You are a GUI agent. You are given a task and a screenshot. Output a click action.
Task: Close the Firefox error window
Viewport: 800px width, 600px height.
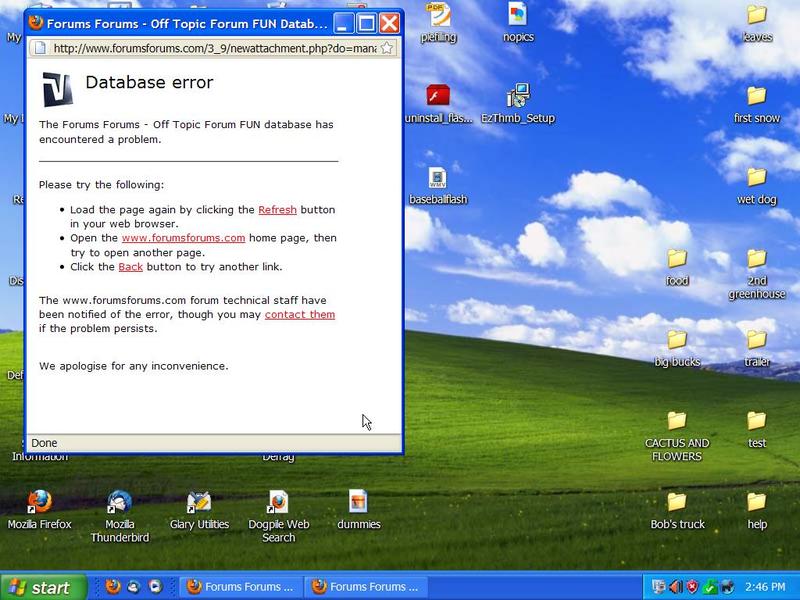point(390,23)
